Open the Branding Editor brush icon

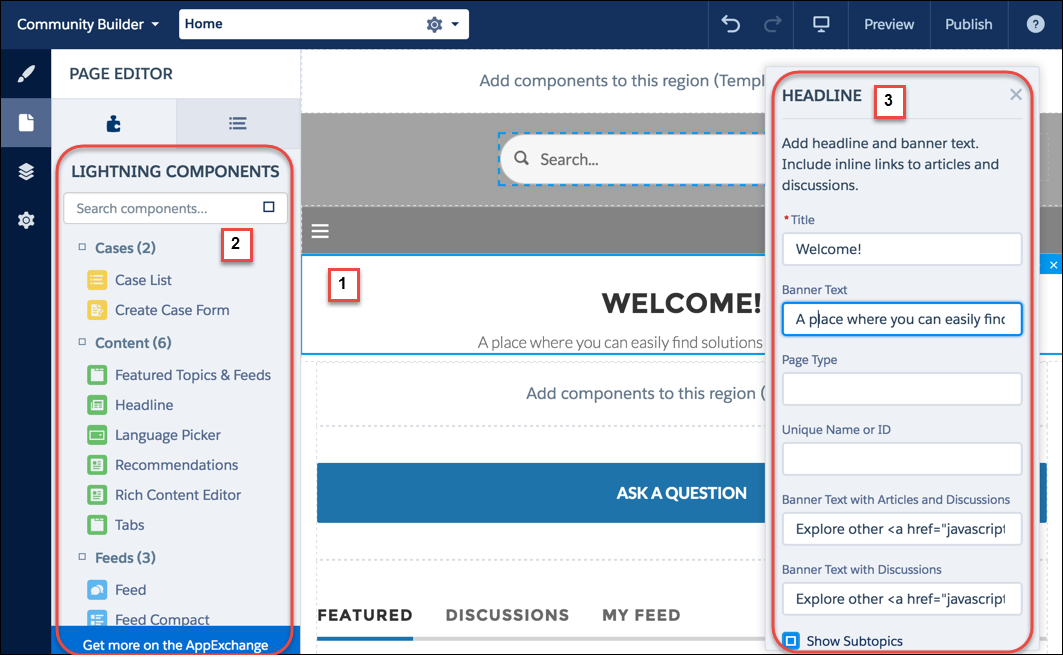pyautogui.click(x=26, y=74)
